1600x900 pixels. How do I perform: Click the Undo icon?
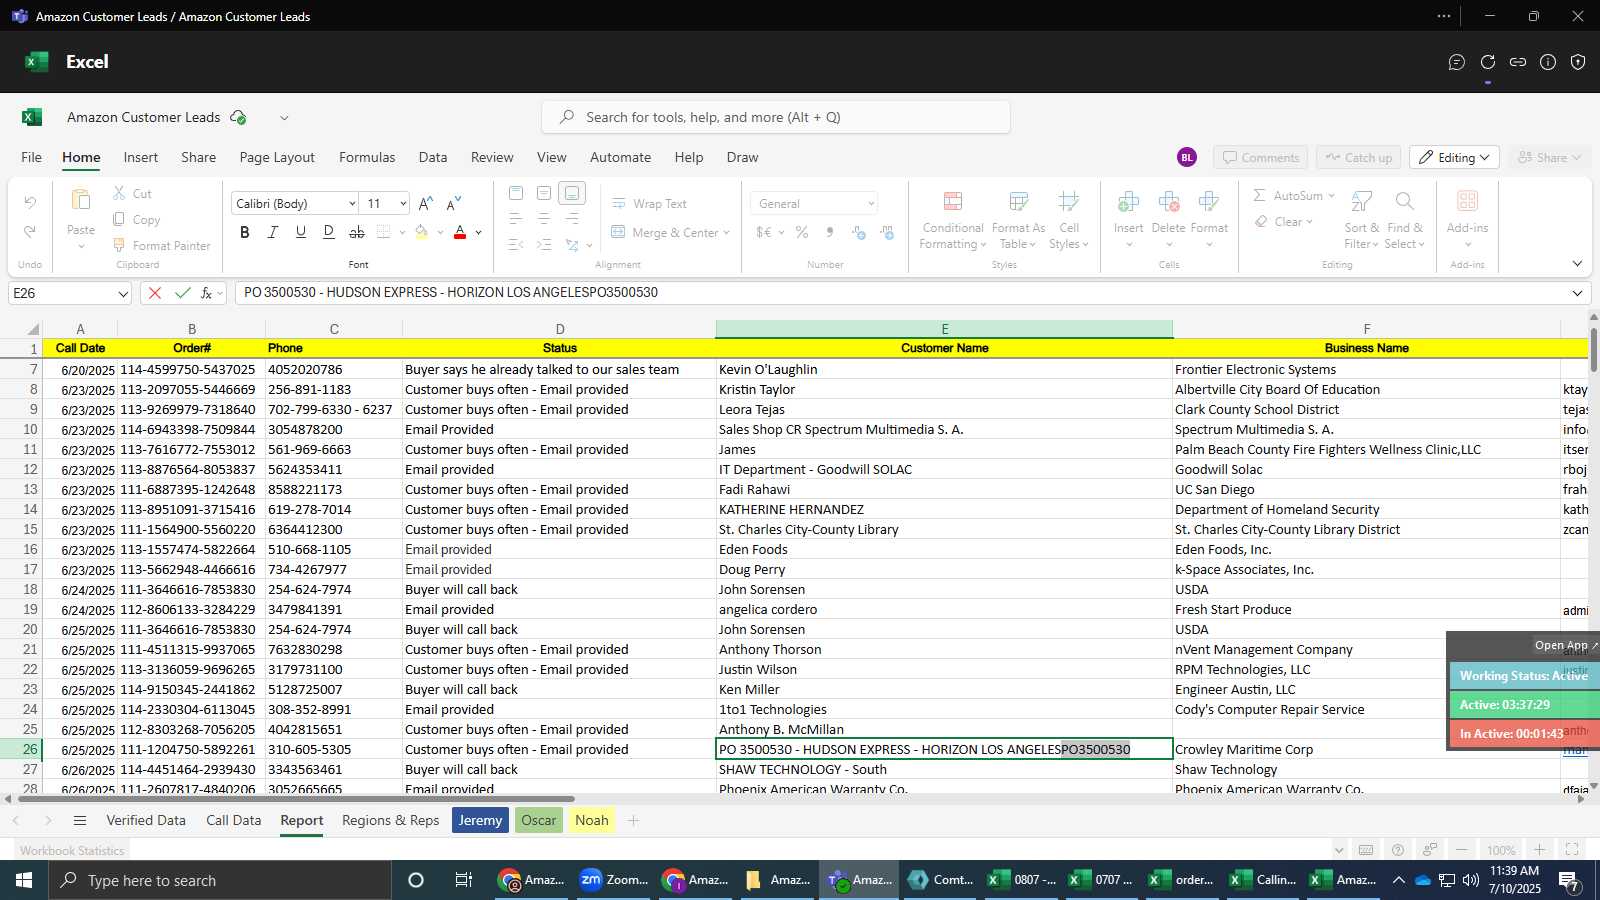coord(30,203)
